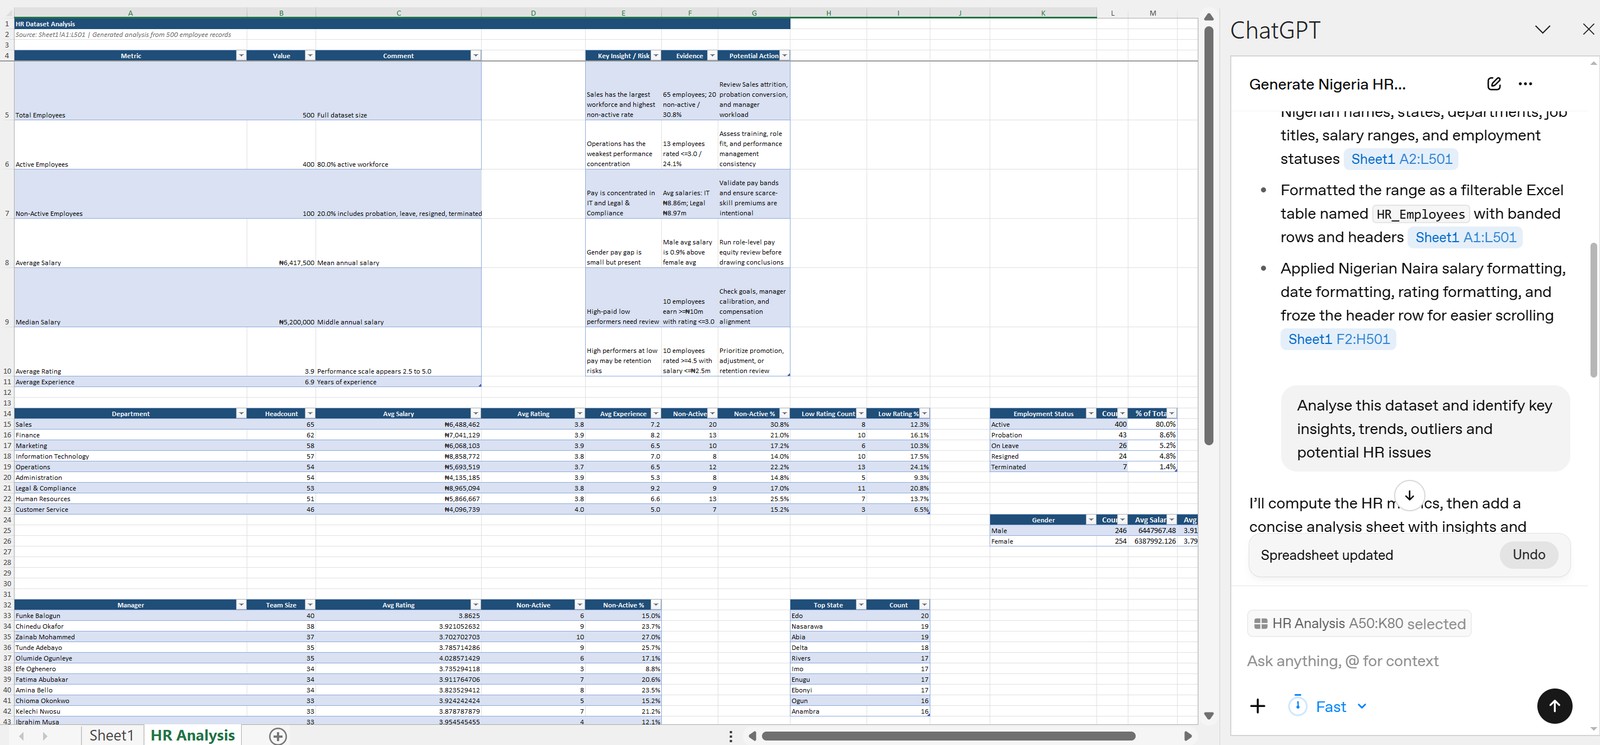Screen dimensions: 1600x745
Task: Select the Total Employees cell
Action: point(130,90)
